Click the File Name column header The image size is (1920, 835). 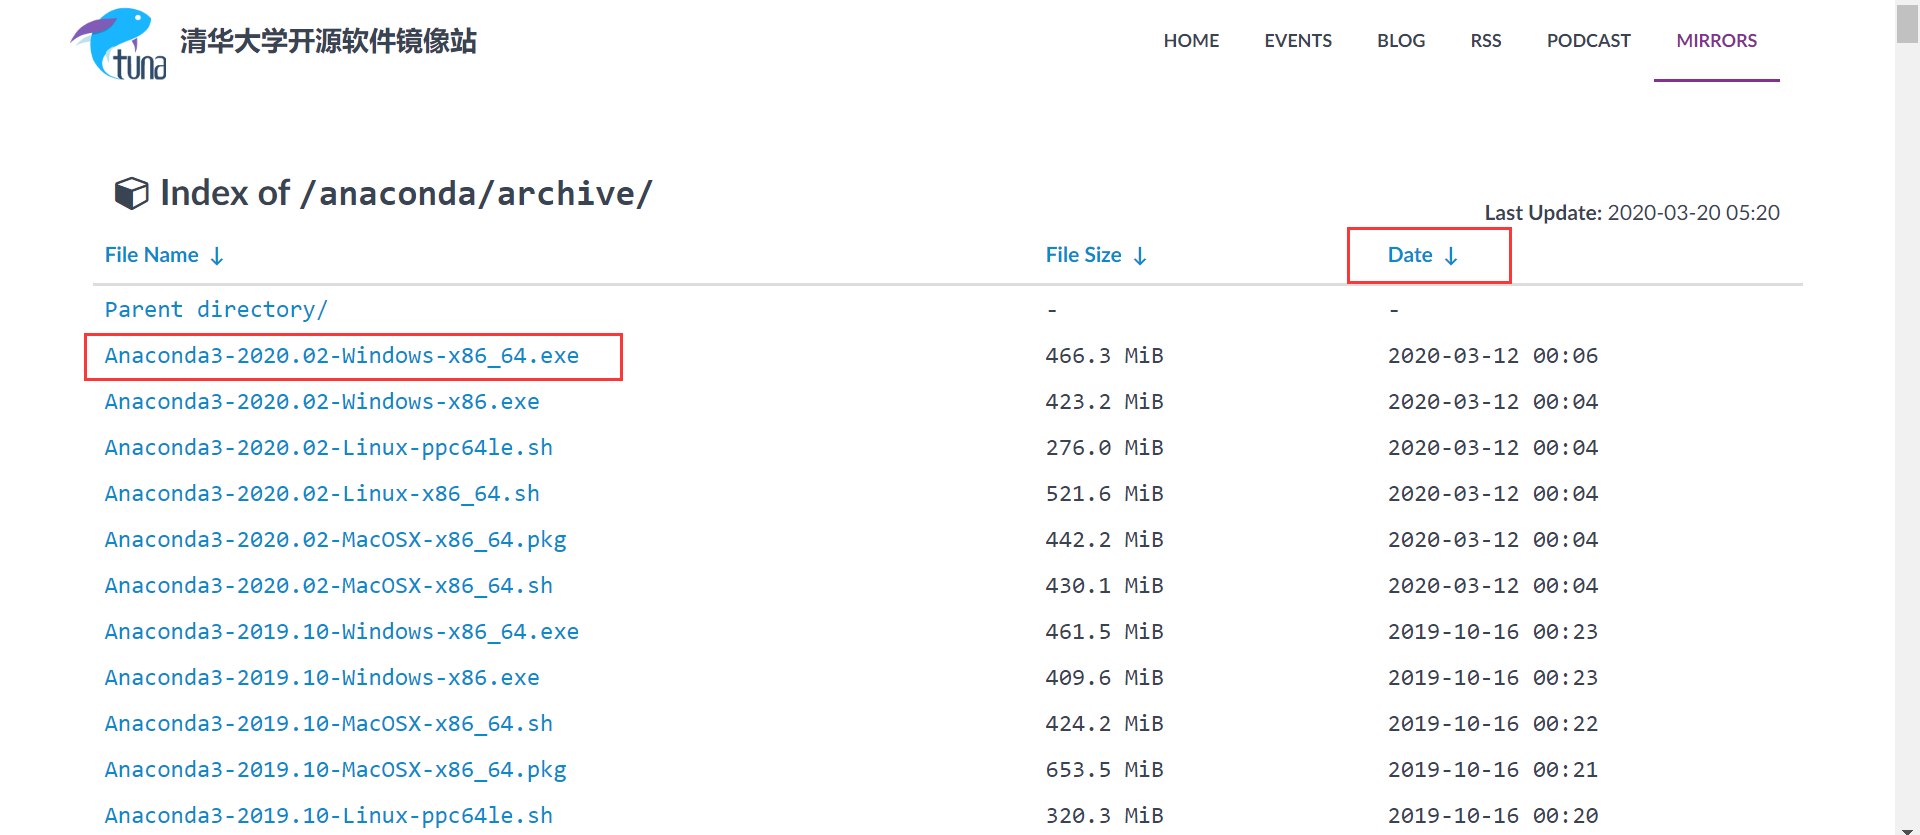coord(152,255)
